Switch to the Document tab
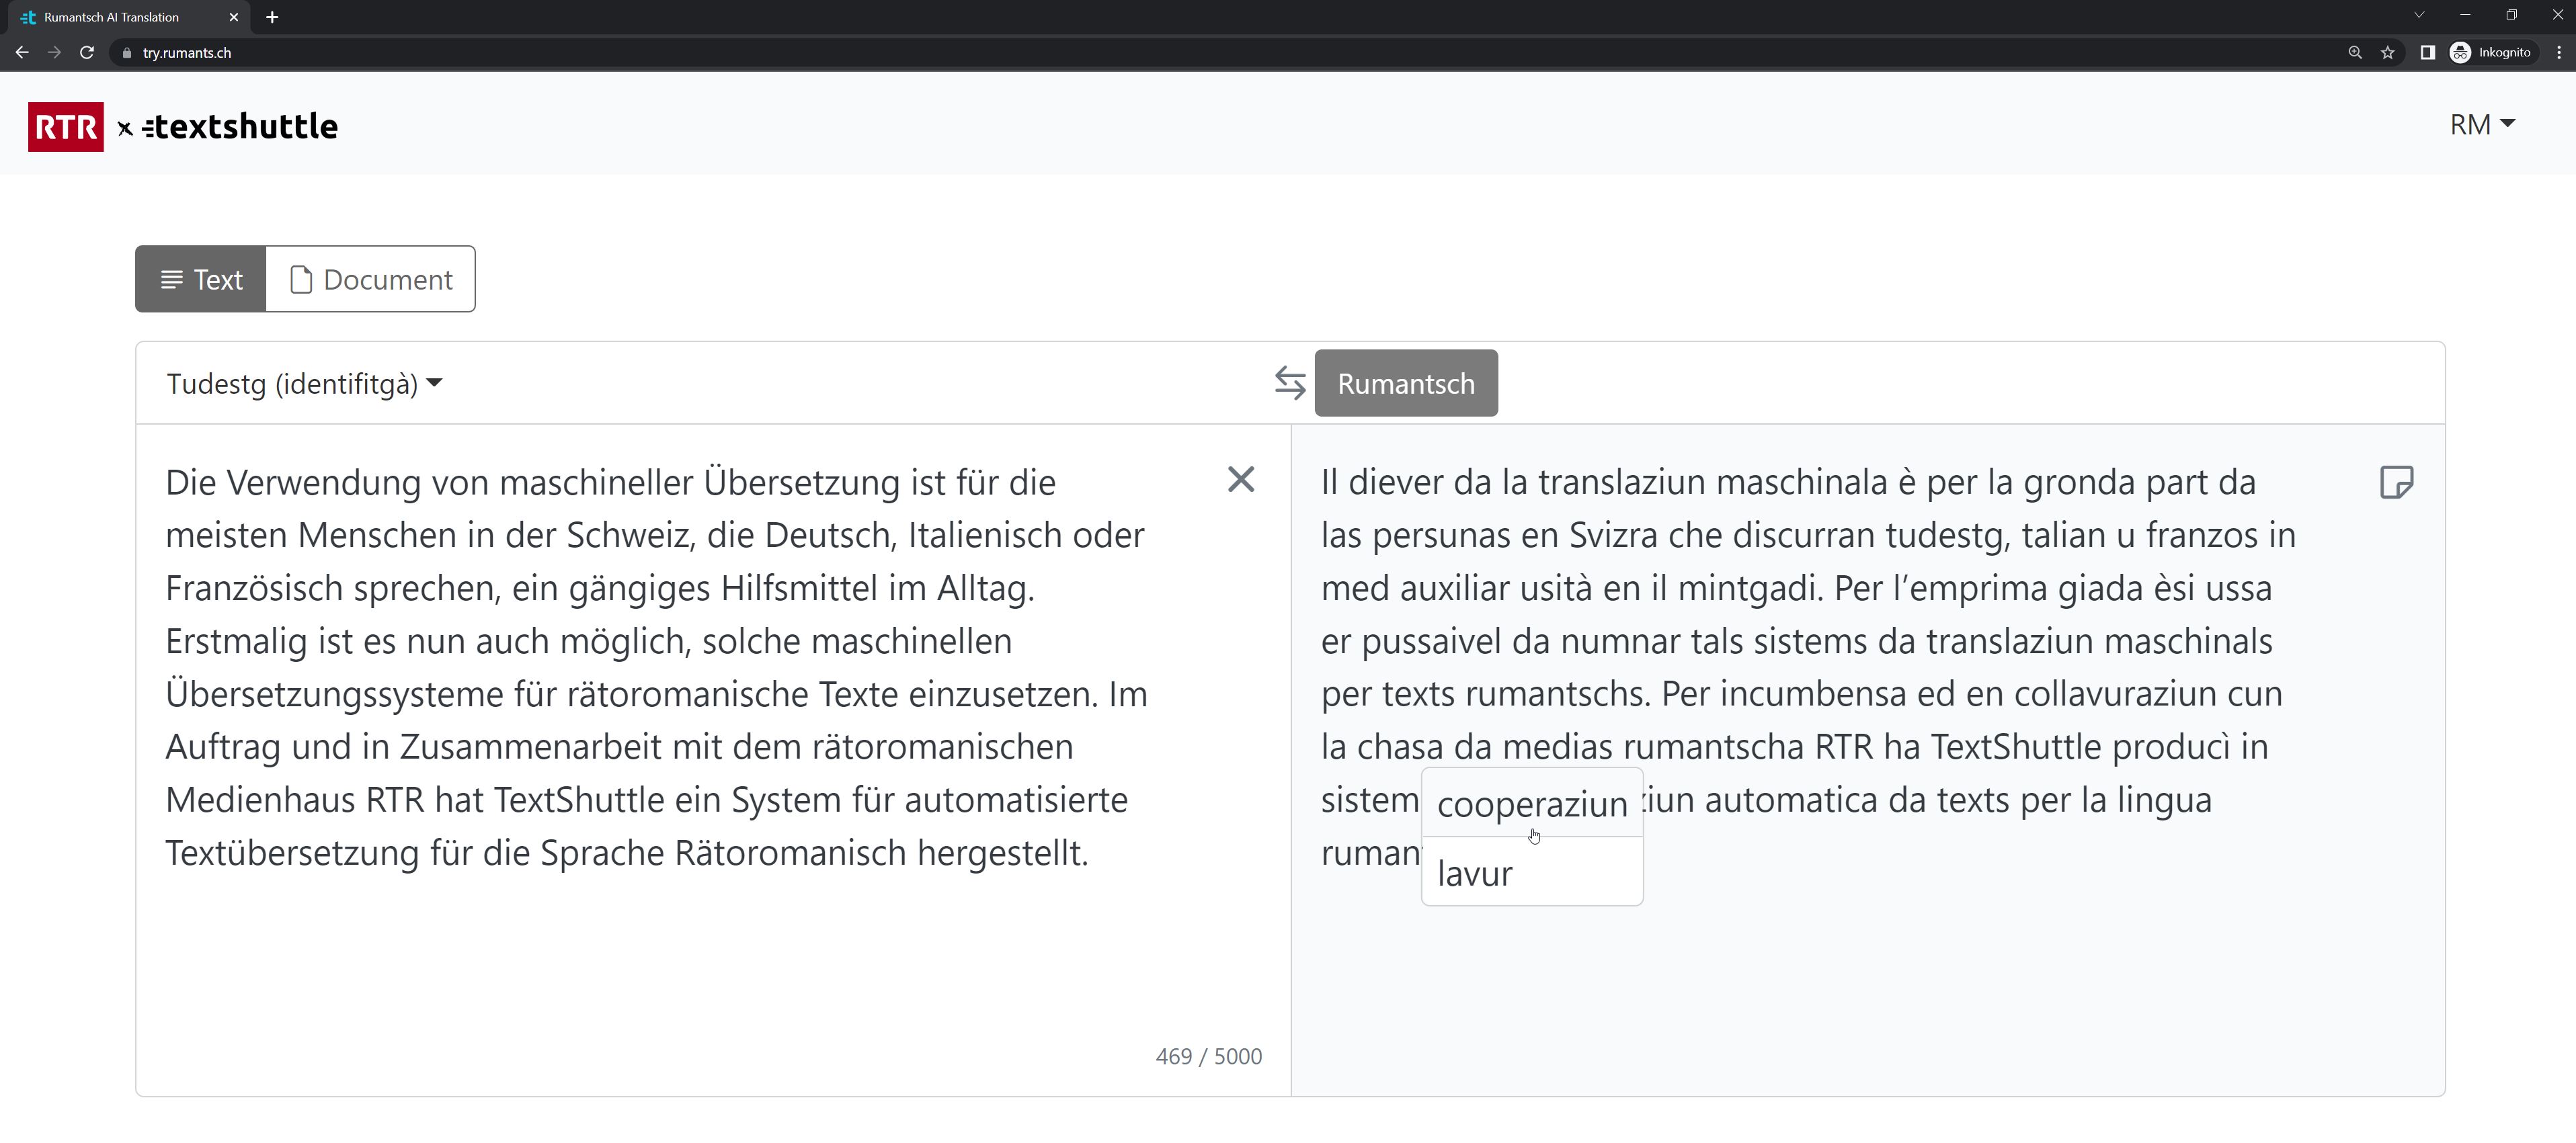The height and width of the screenshot is (1143, 2576). (x=371, y=279)
